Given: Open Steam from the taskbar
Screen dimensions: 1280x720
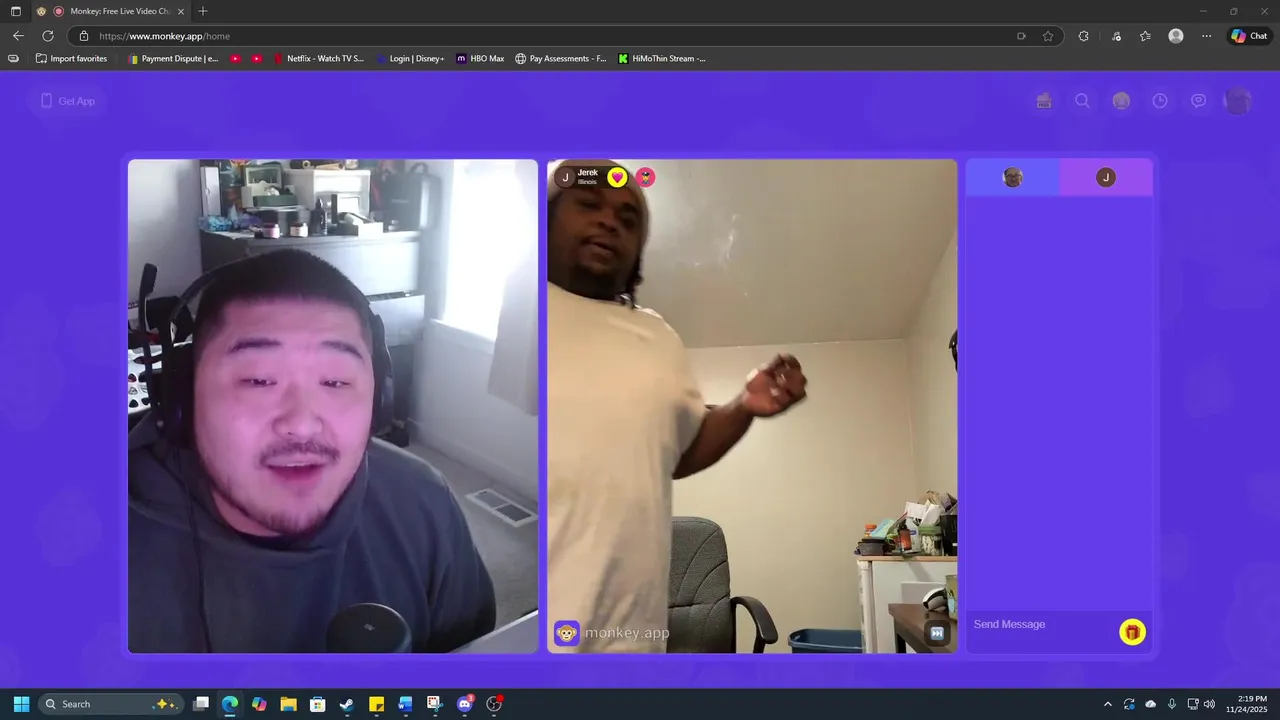Looking at the screenshot, I should point(347,704).
